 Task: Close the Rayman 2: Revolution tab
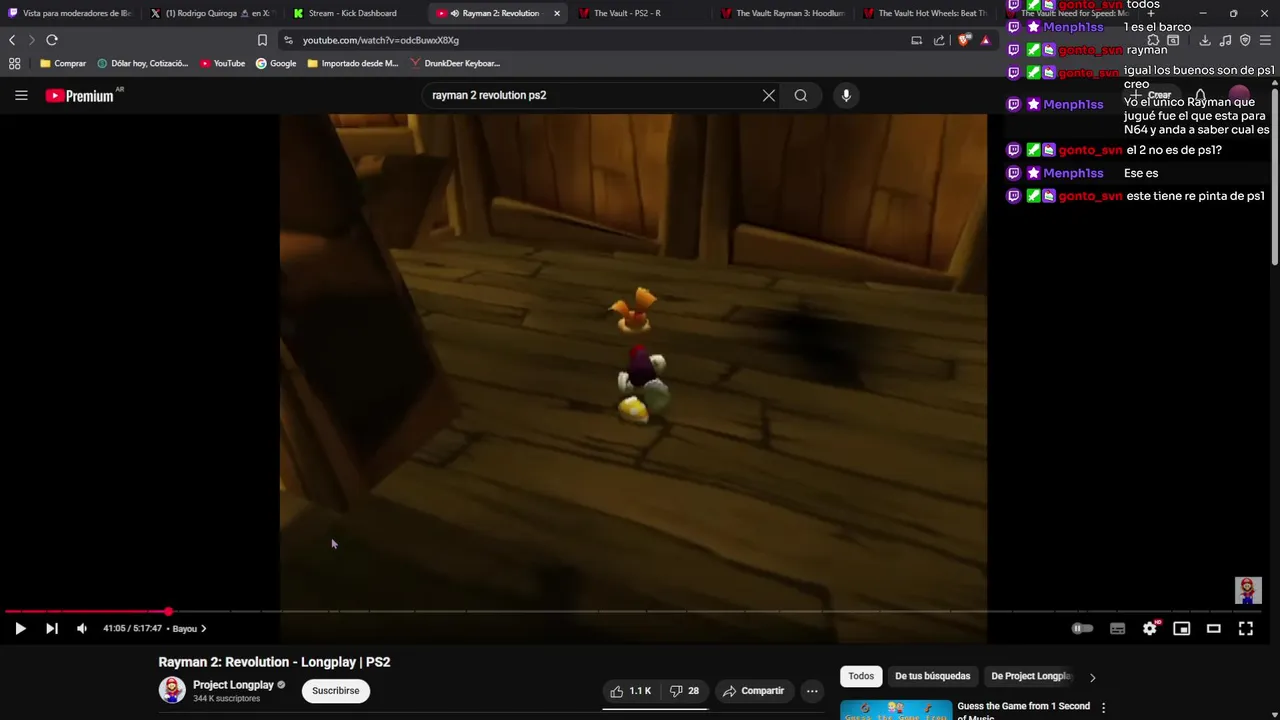pos(557,13)
